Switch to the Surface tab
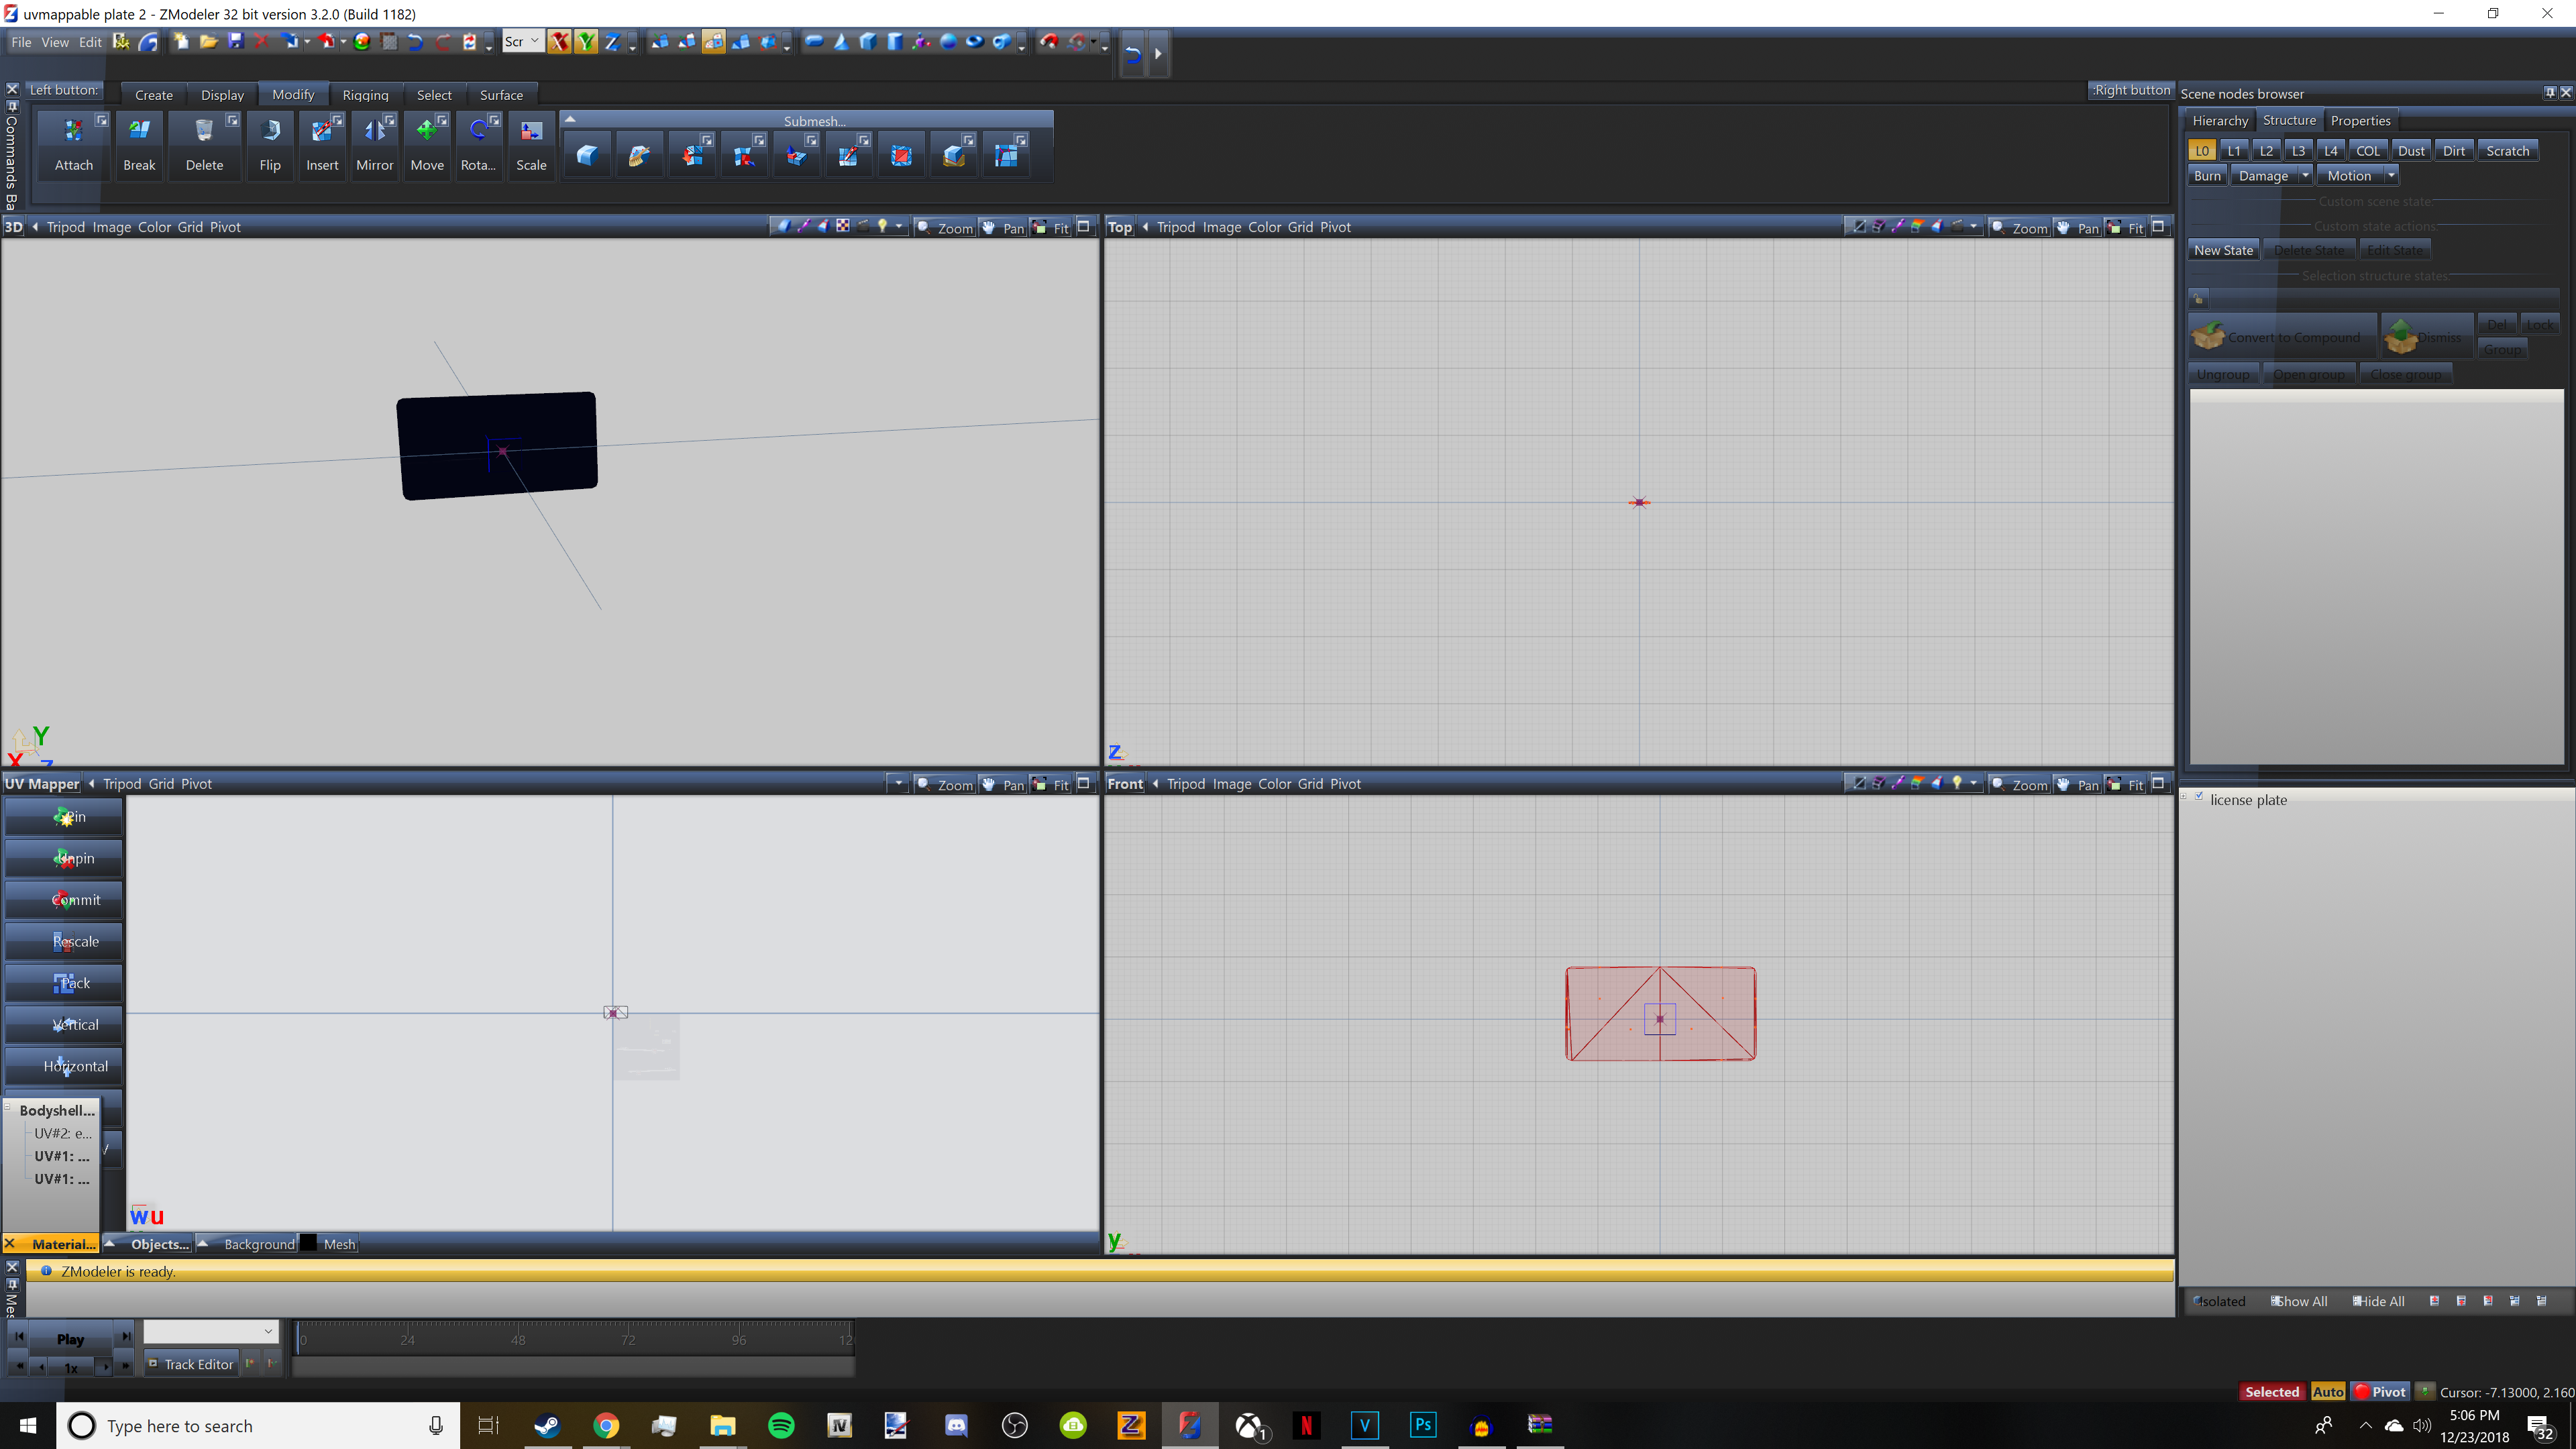This screenshot has height=1449, width=2576. point(501,95)
